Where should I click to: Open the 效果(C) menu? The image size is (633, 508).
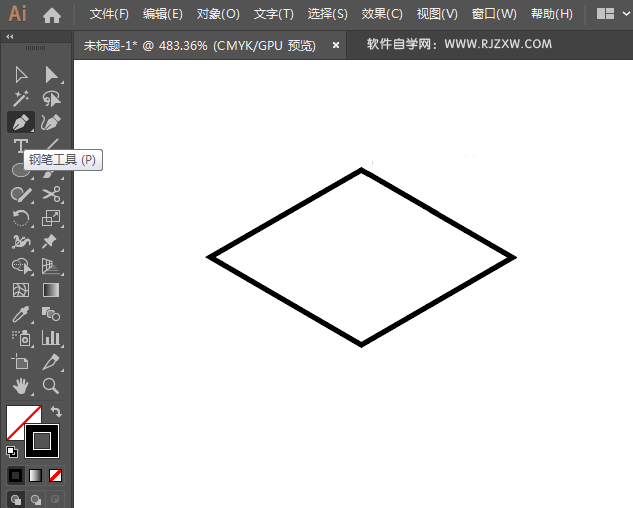tap(382, 15)
